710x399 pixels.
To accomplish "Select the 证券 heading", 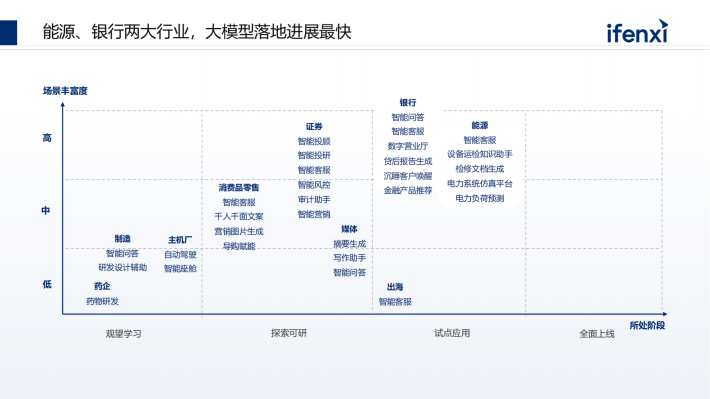I will [314, 127].
